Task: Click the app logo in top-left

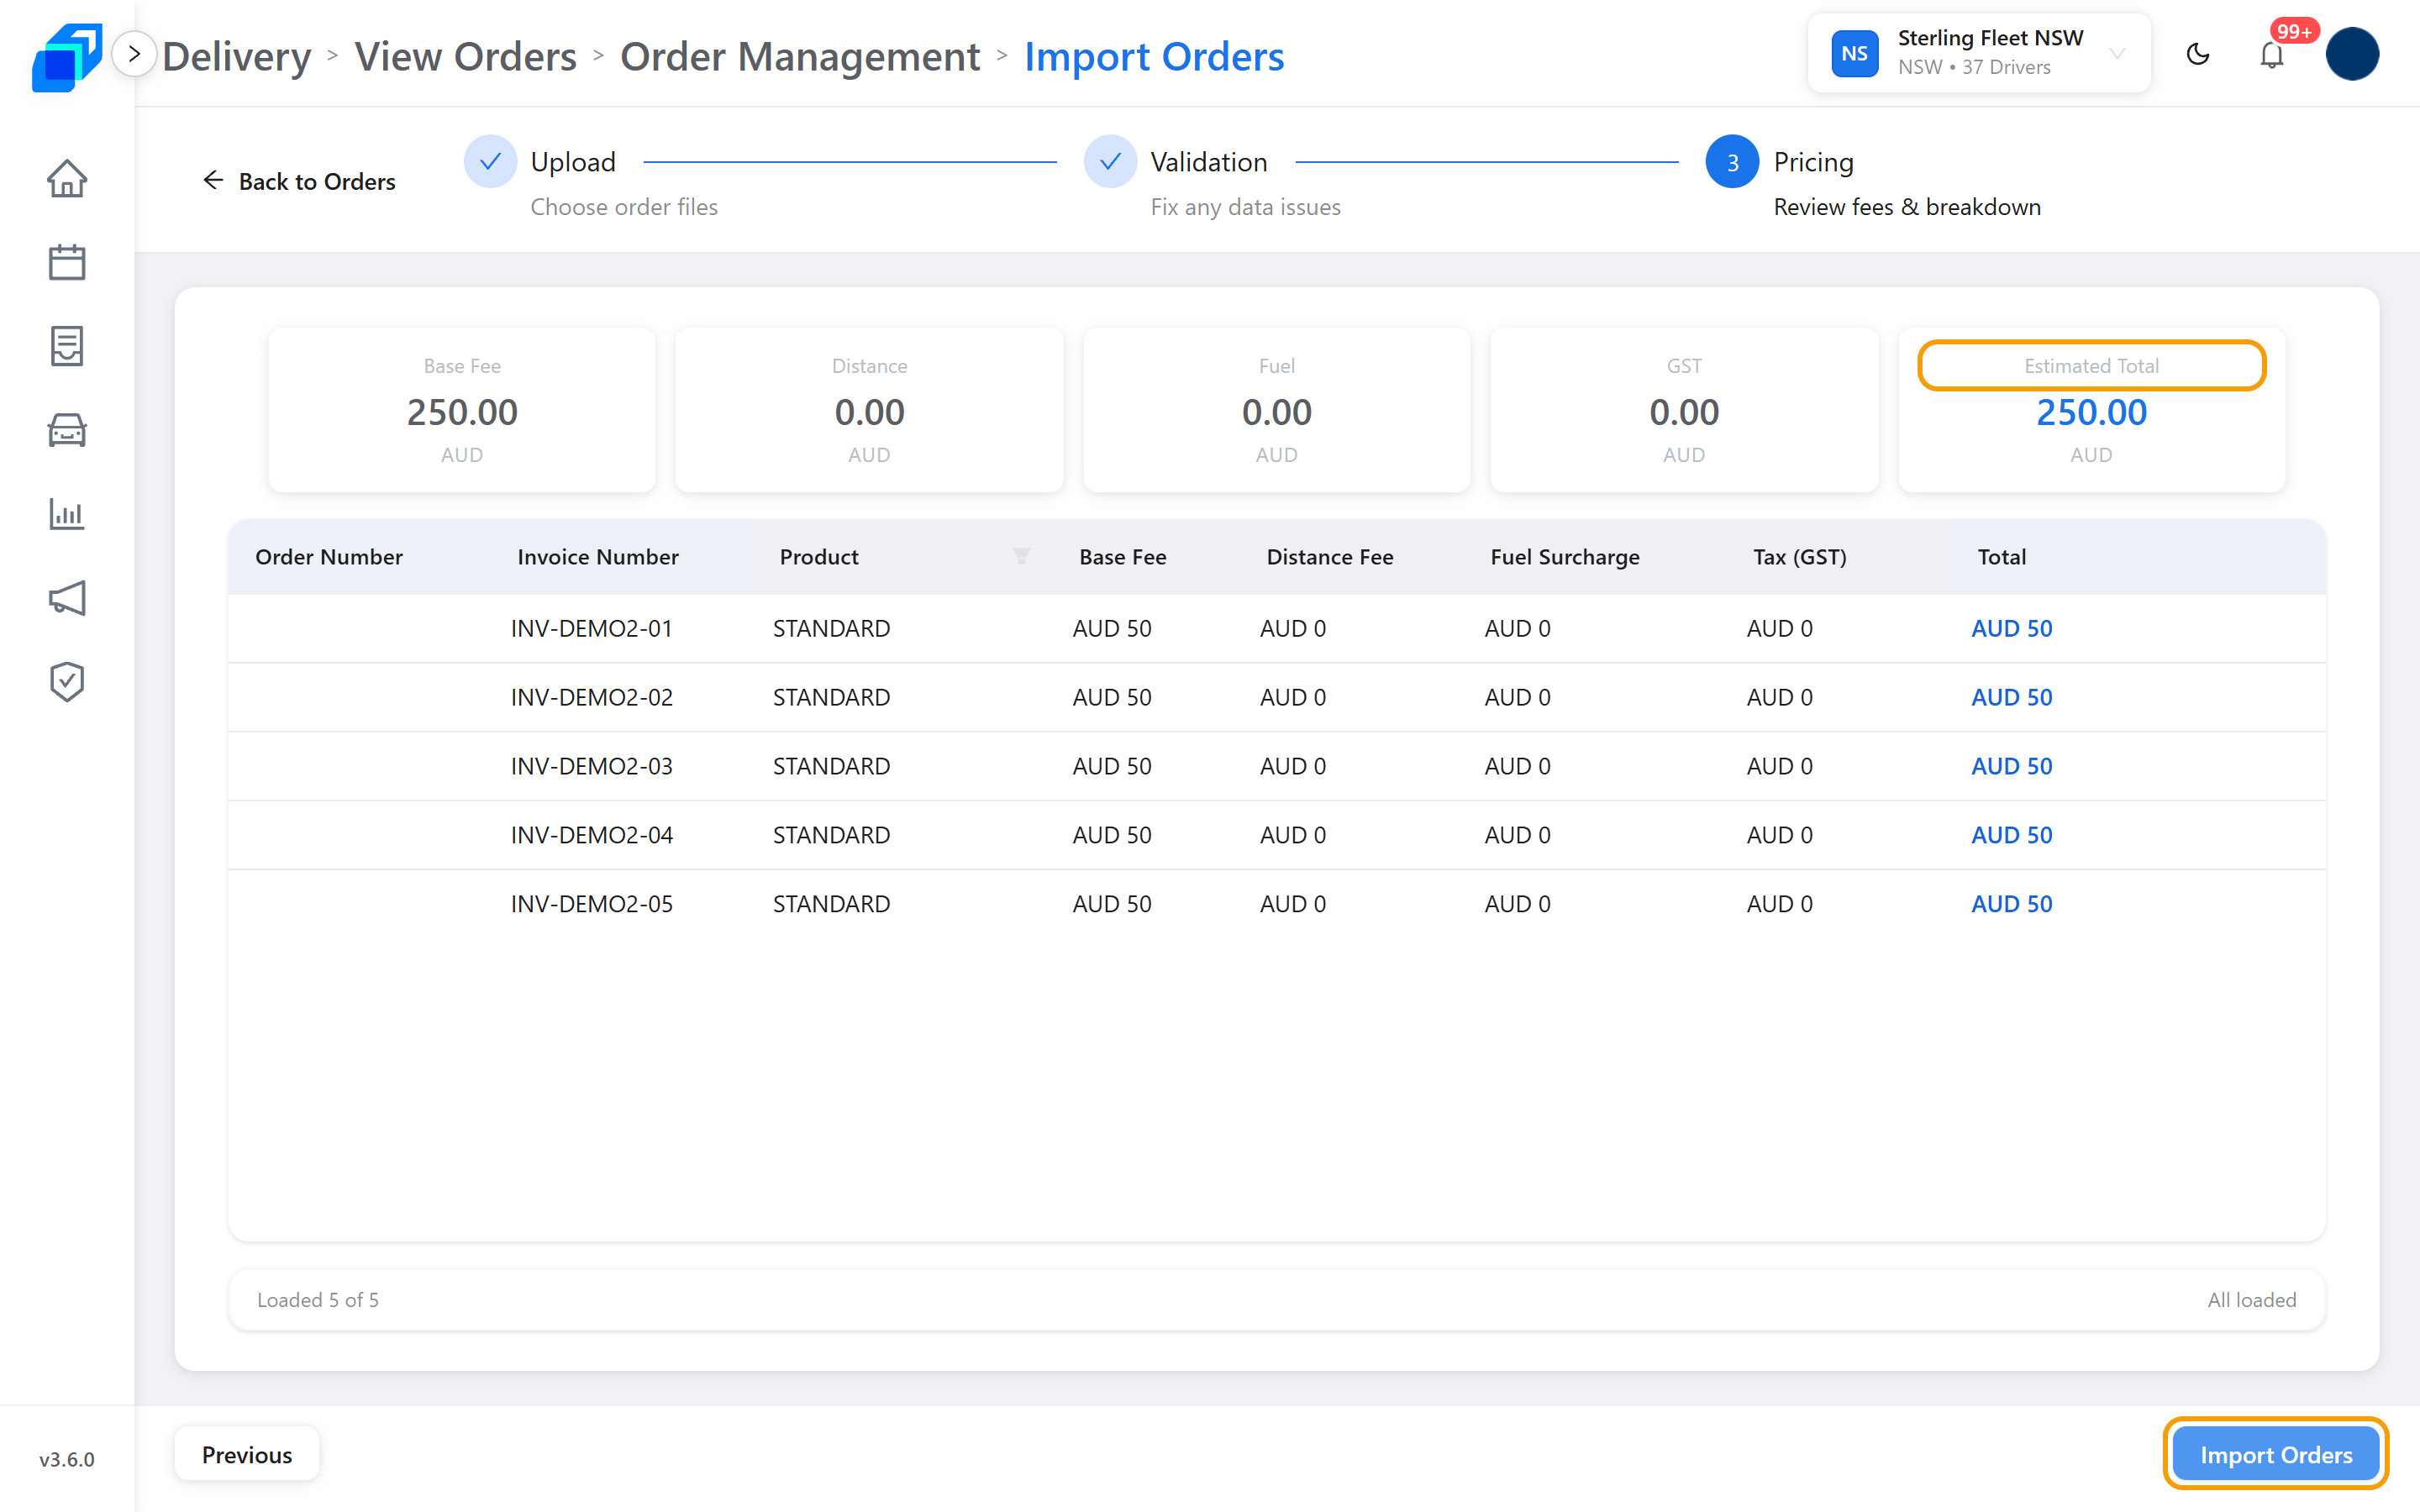Action: [x=66, y=56]
